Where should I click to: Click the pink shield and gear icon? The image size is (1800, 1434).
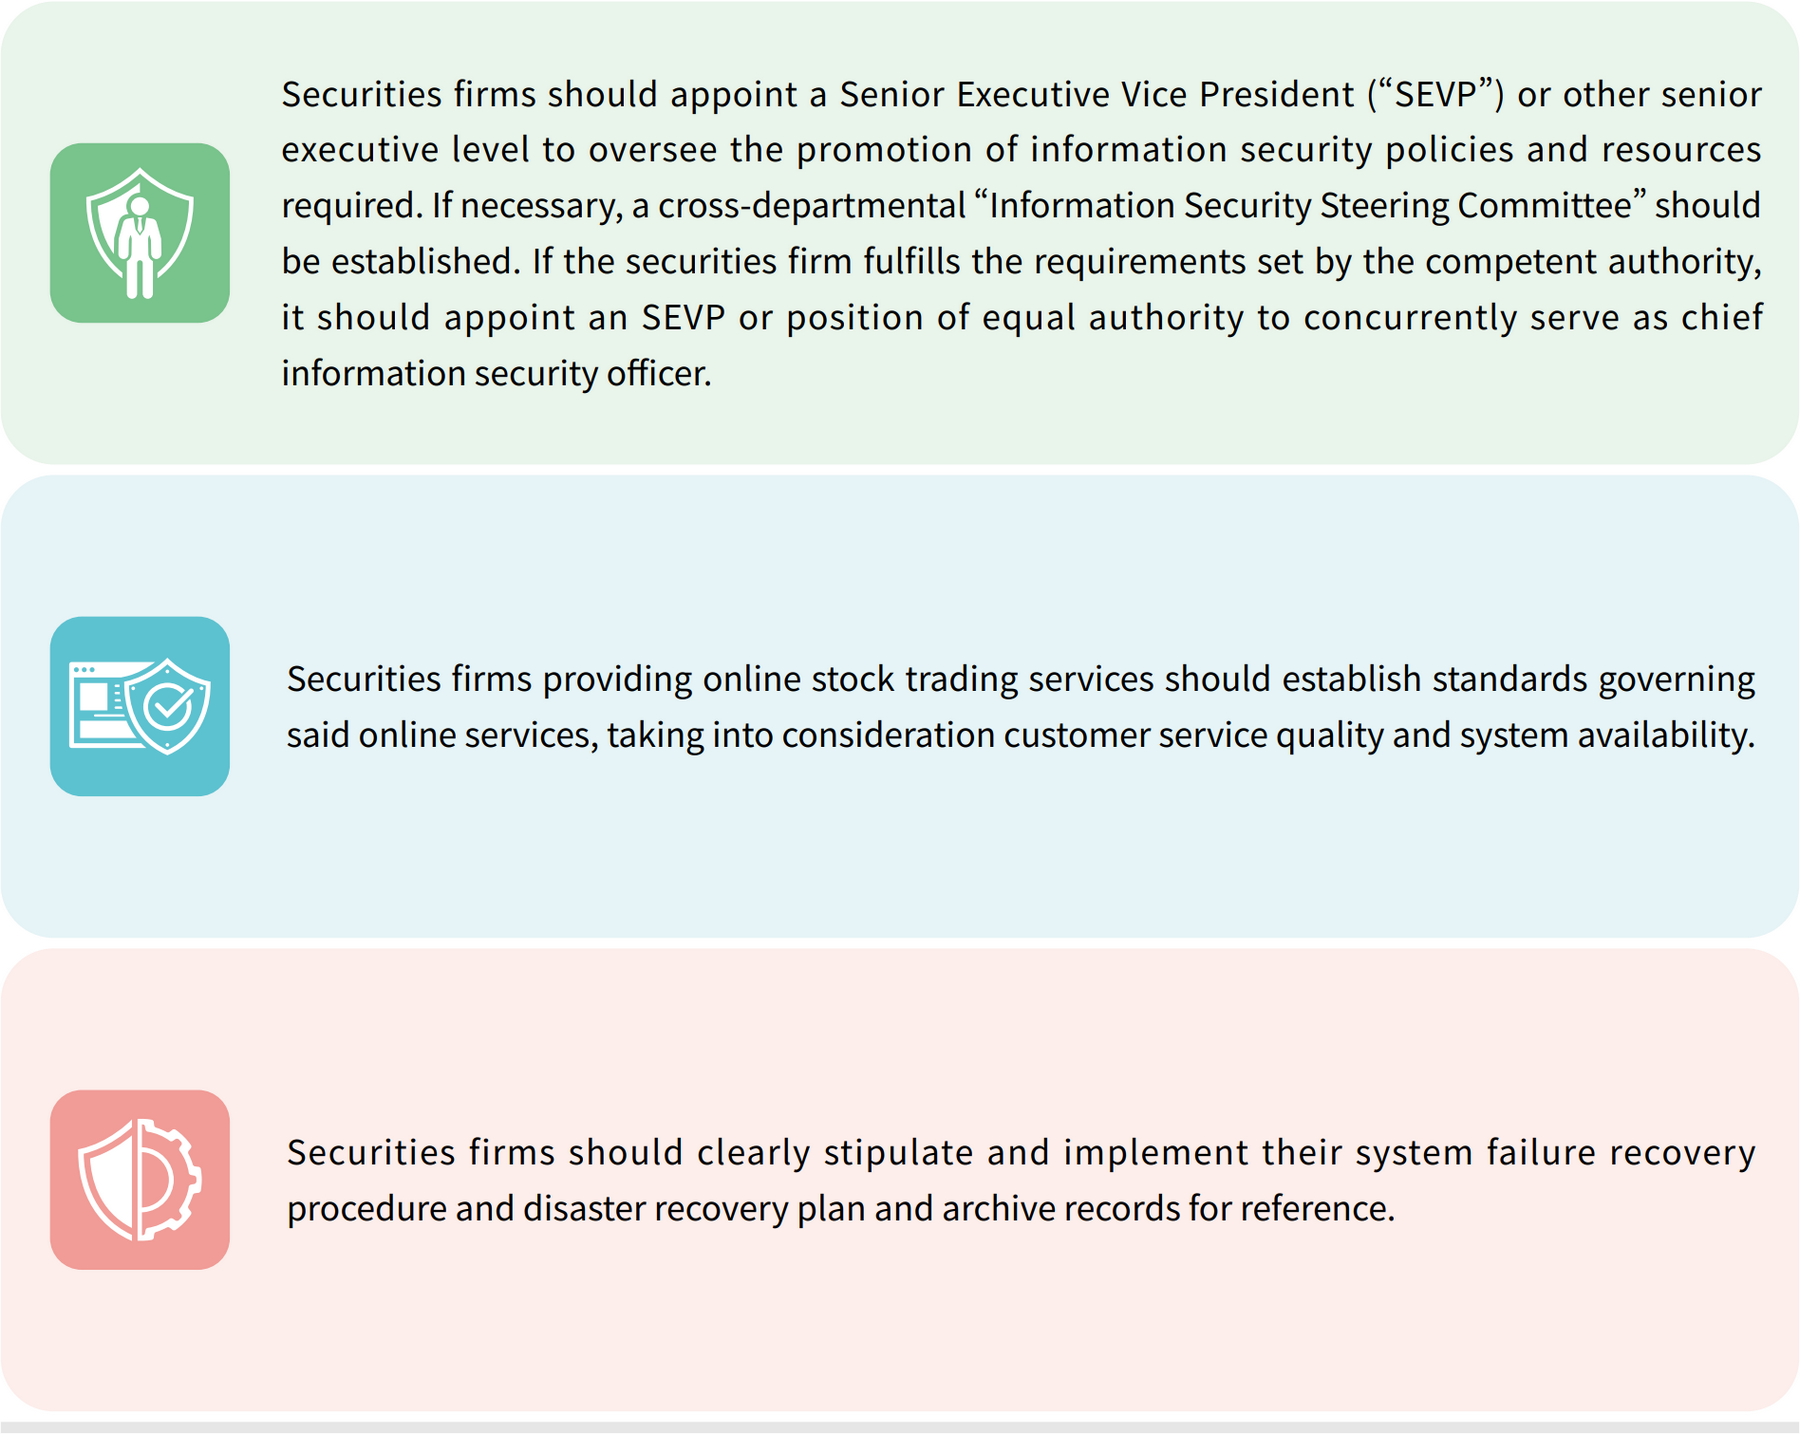(140, 1180)
